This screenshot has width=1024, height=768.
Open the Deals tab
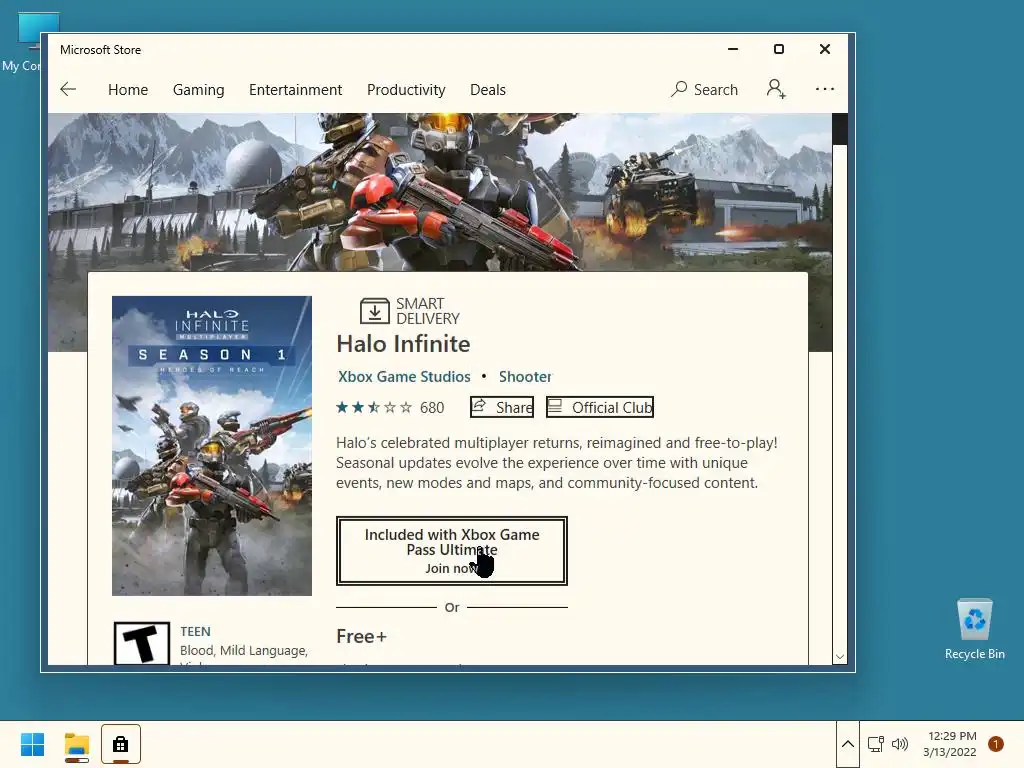point(488,89)
